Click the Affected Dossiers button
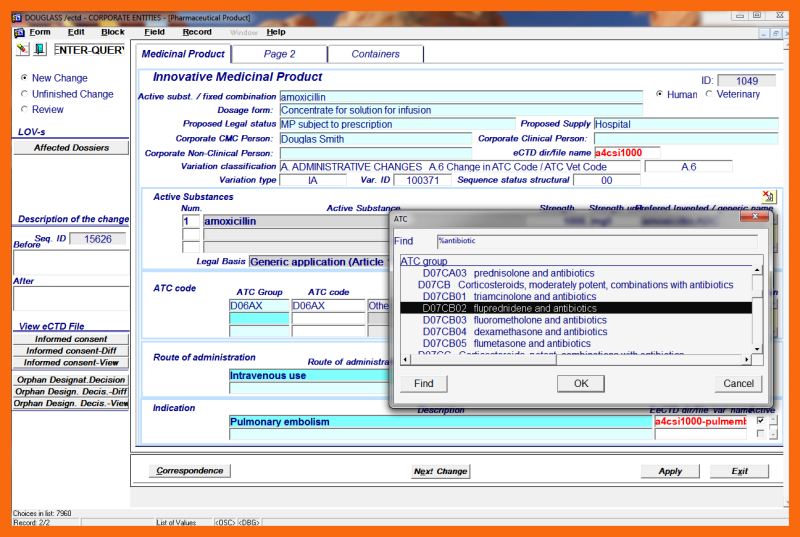This screenshot has height=537, width=800. (x=70, y=148)
